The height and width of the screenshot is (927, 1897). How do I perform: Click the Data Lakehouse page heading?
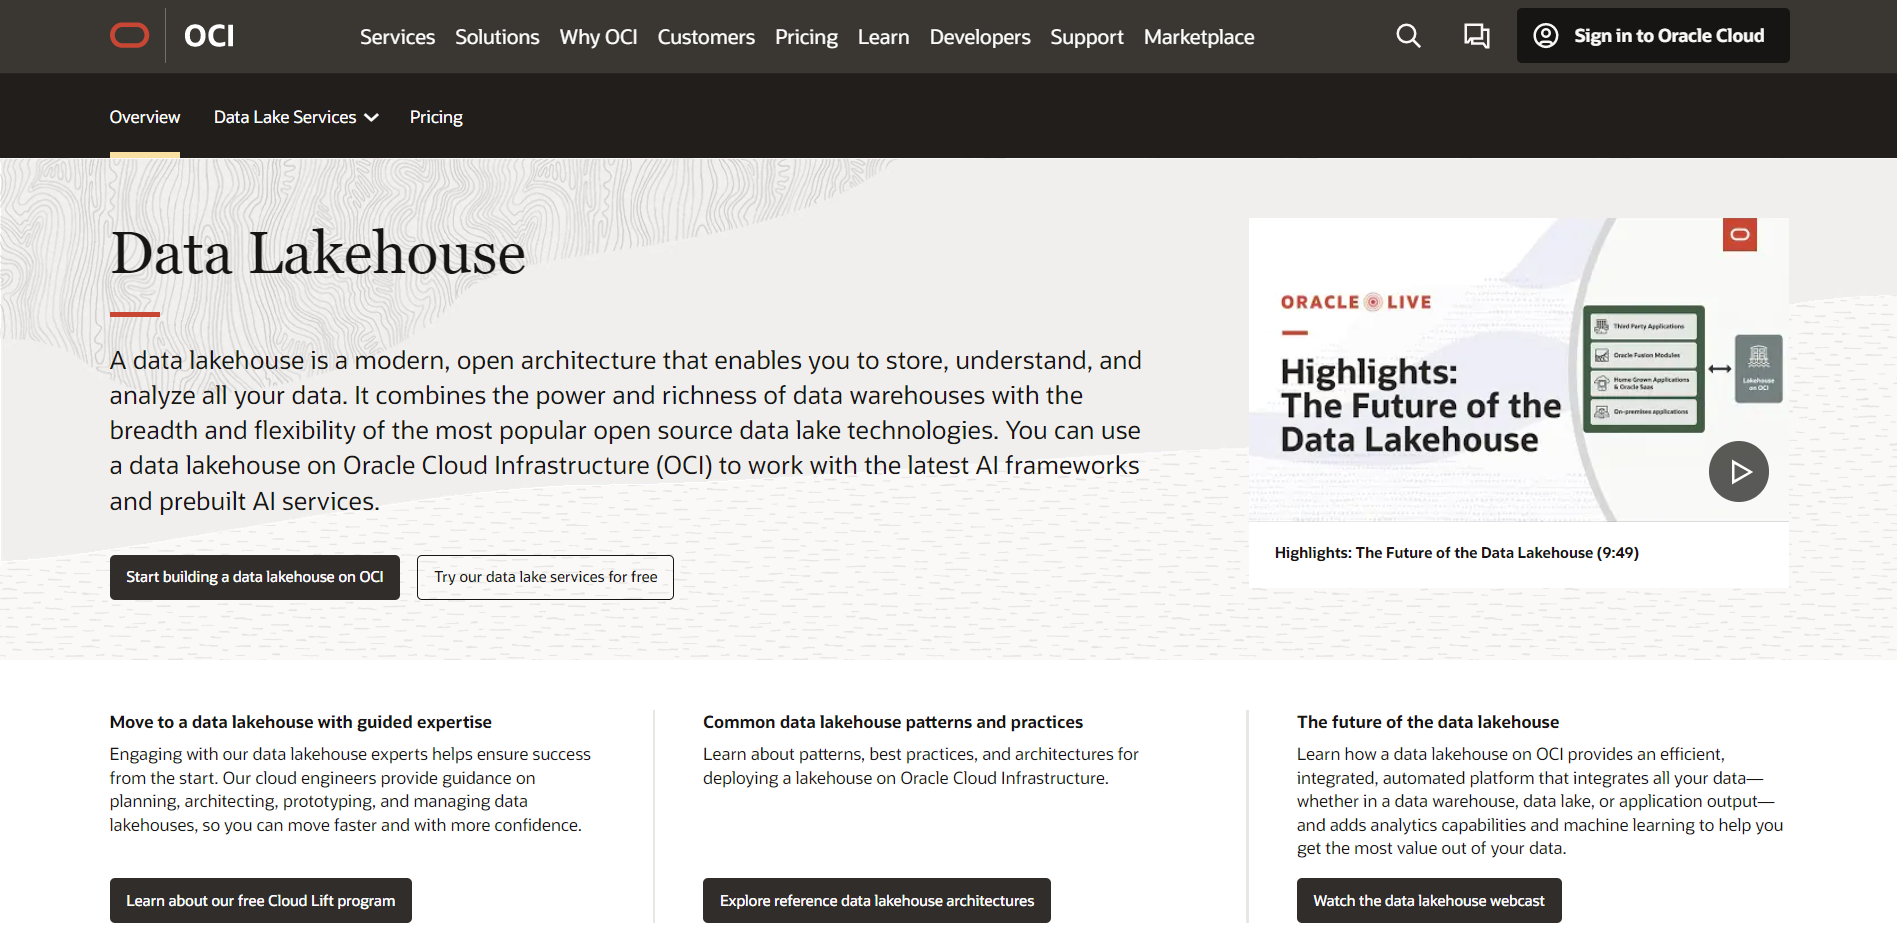[318, 253]
